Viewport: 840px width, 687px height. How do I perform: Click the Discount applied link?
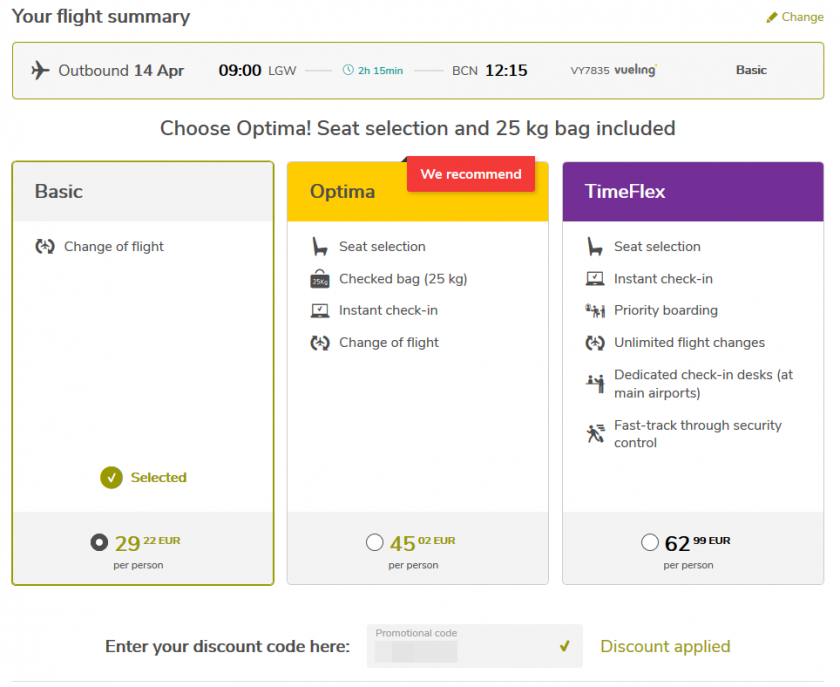(x=665, y=647)
